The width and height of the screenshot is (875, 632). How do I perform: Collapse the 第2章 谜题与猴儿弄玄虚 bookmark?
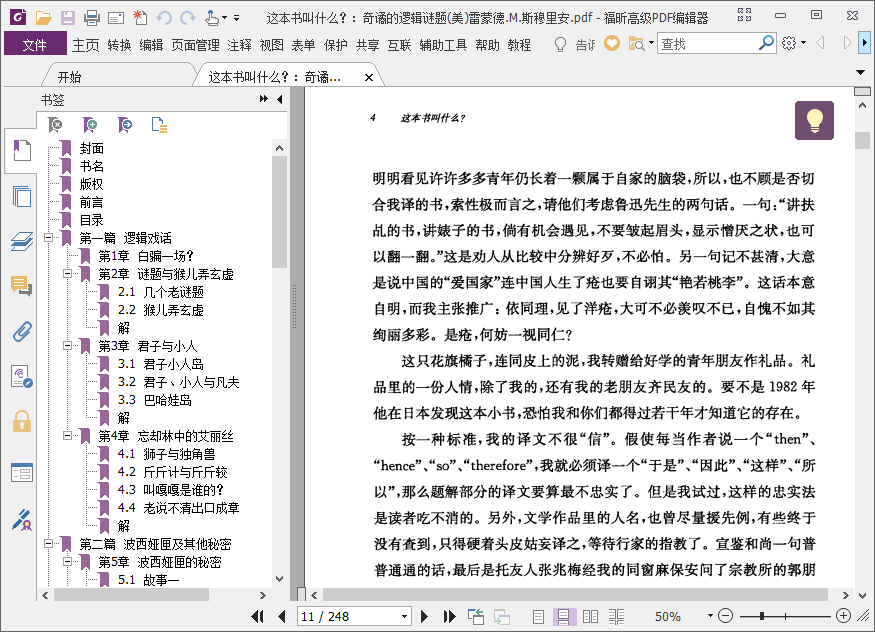coord(67,274)
